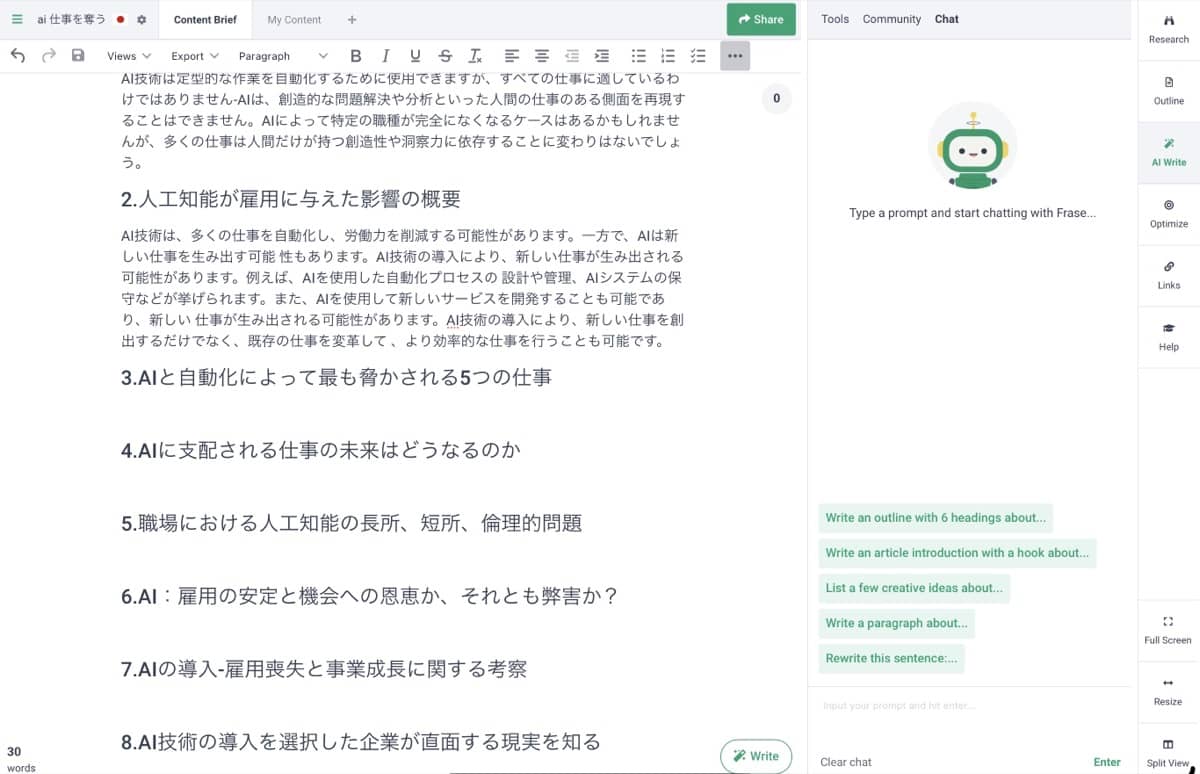Open the Community menu item

[891, 18]
